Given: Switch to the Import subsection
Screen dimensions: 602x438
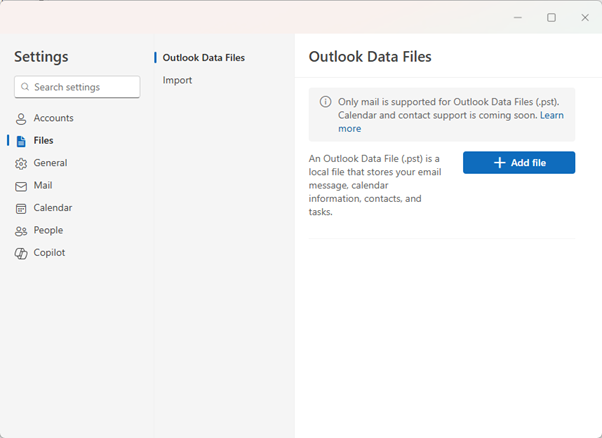Looking at the screenshot, I should click(x=177, y=80).
